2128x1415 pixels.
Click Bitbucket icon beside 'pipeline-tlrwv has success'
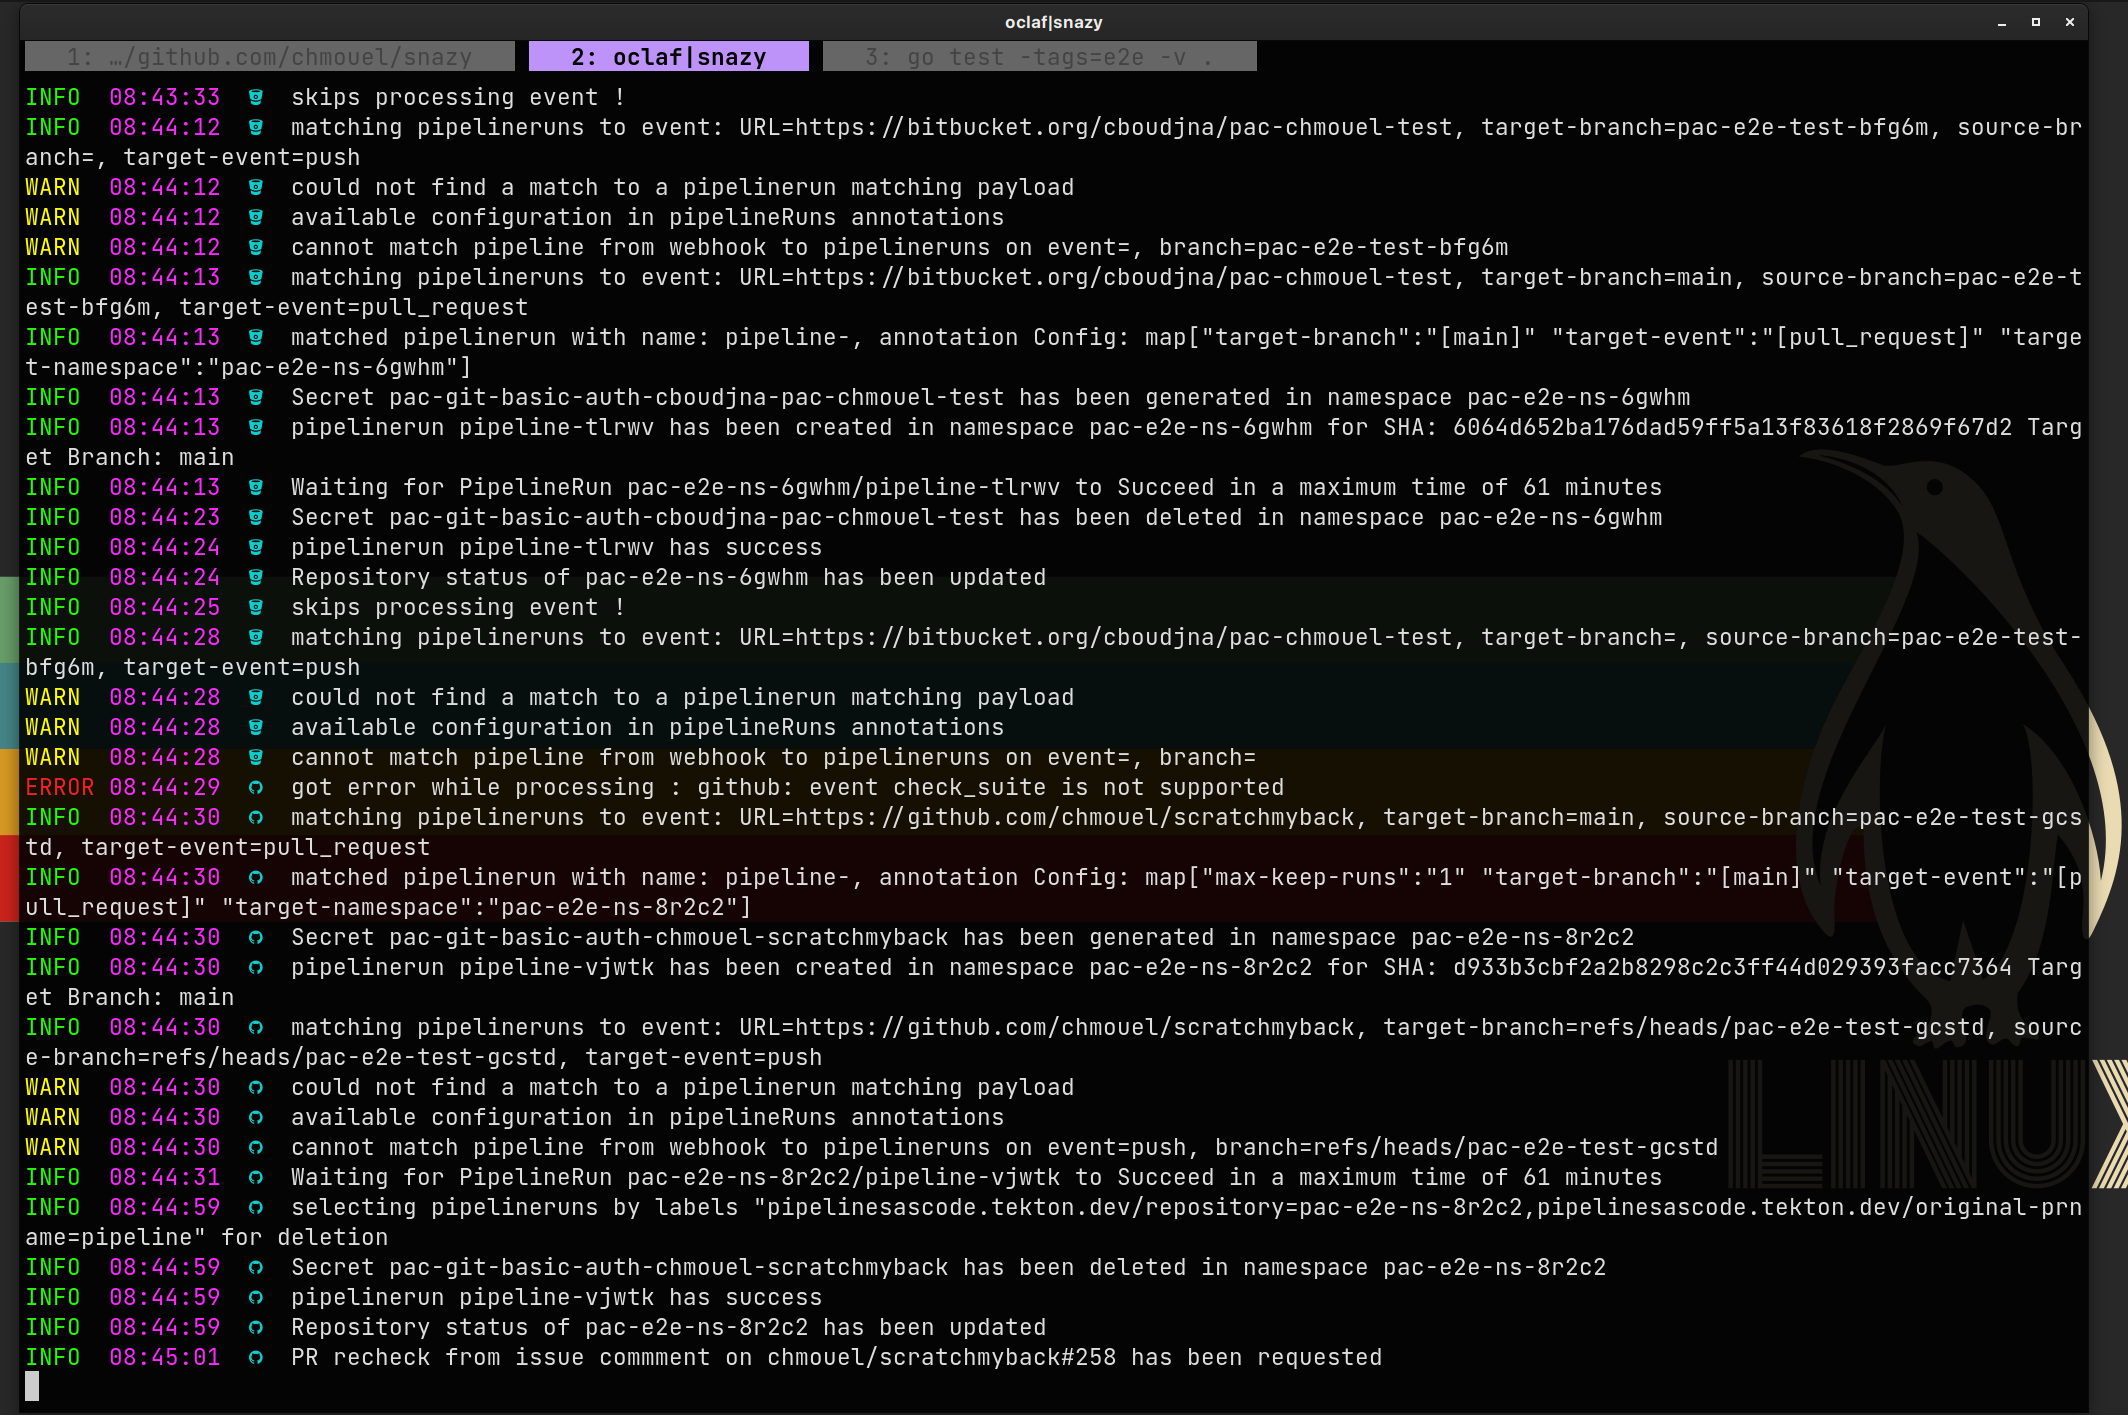pos(256,547)
